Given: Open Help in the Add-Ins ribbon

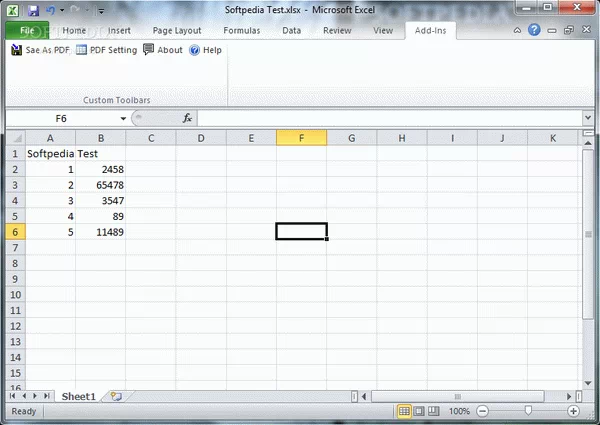Looking at the screenshot, I should point(195,50).
